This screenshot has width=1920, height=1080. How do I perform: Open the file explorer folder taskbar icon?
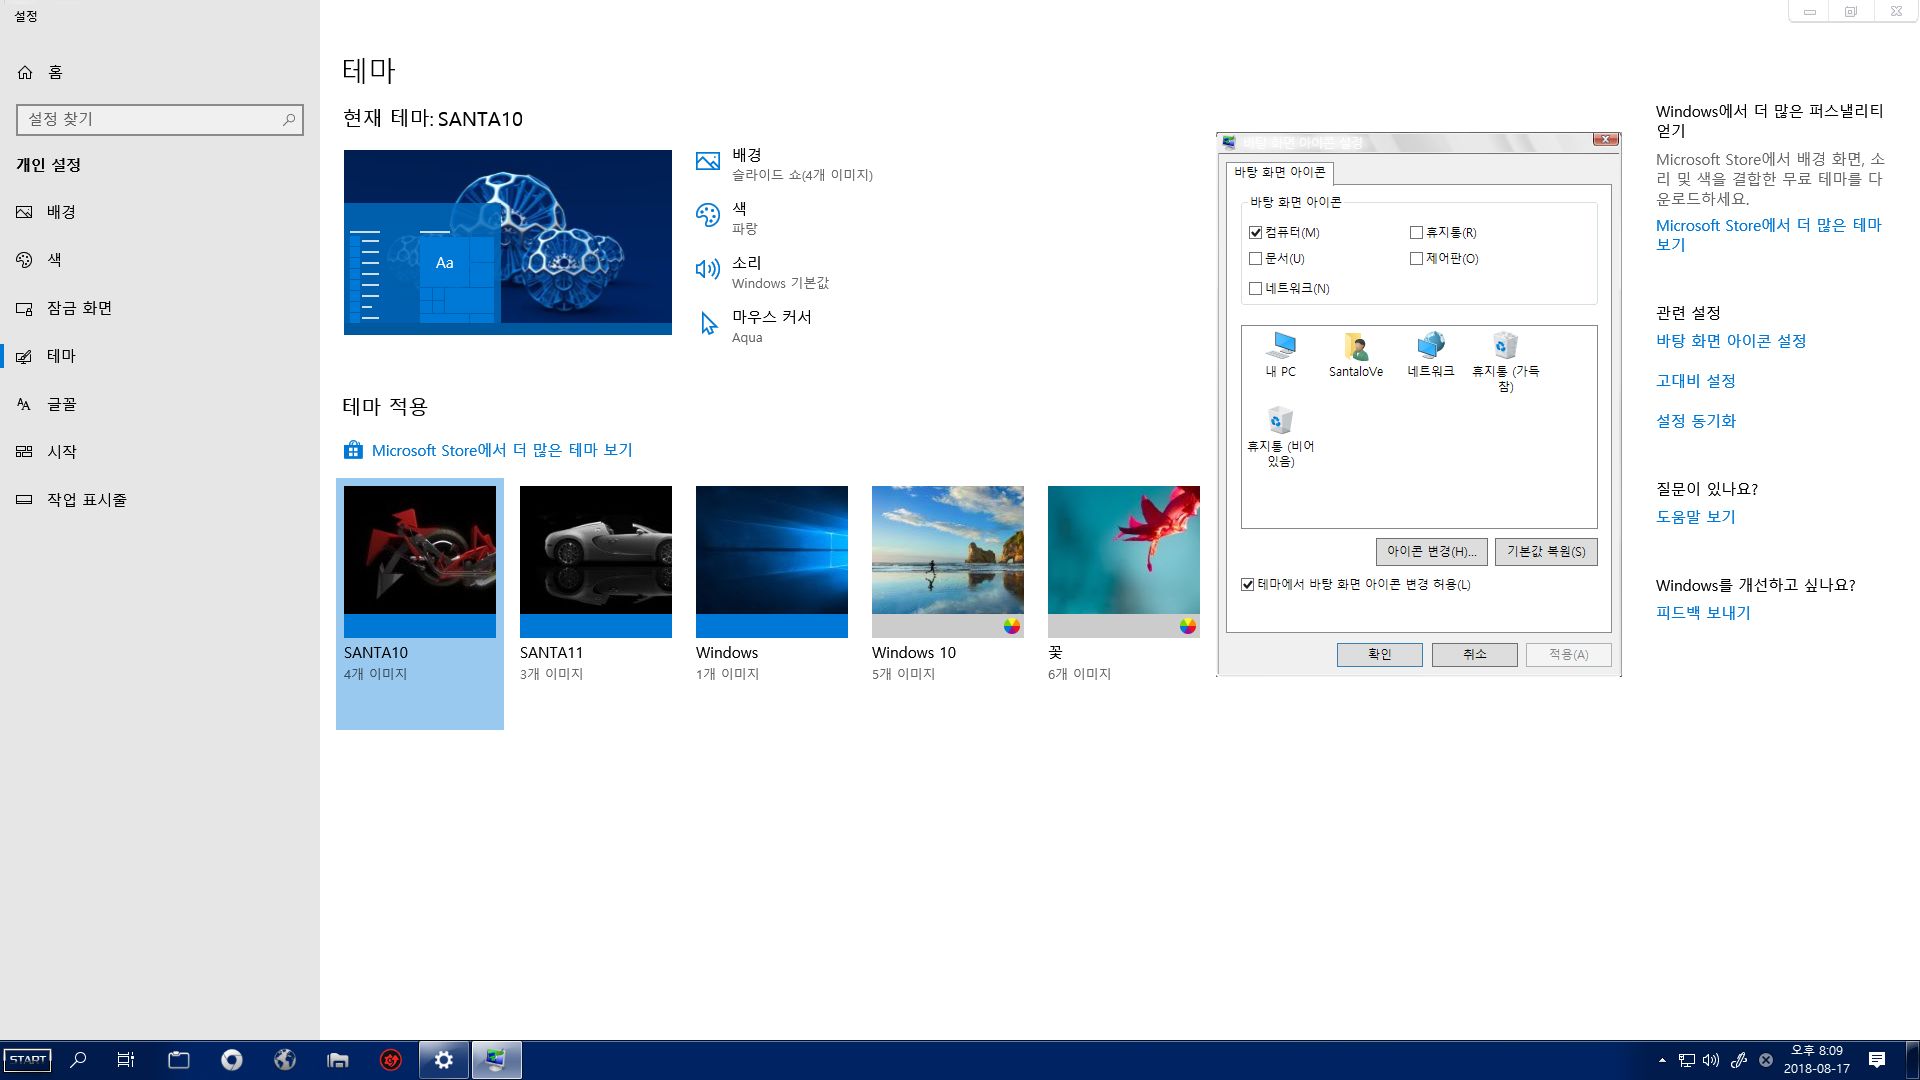[x=179, y=1060]
